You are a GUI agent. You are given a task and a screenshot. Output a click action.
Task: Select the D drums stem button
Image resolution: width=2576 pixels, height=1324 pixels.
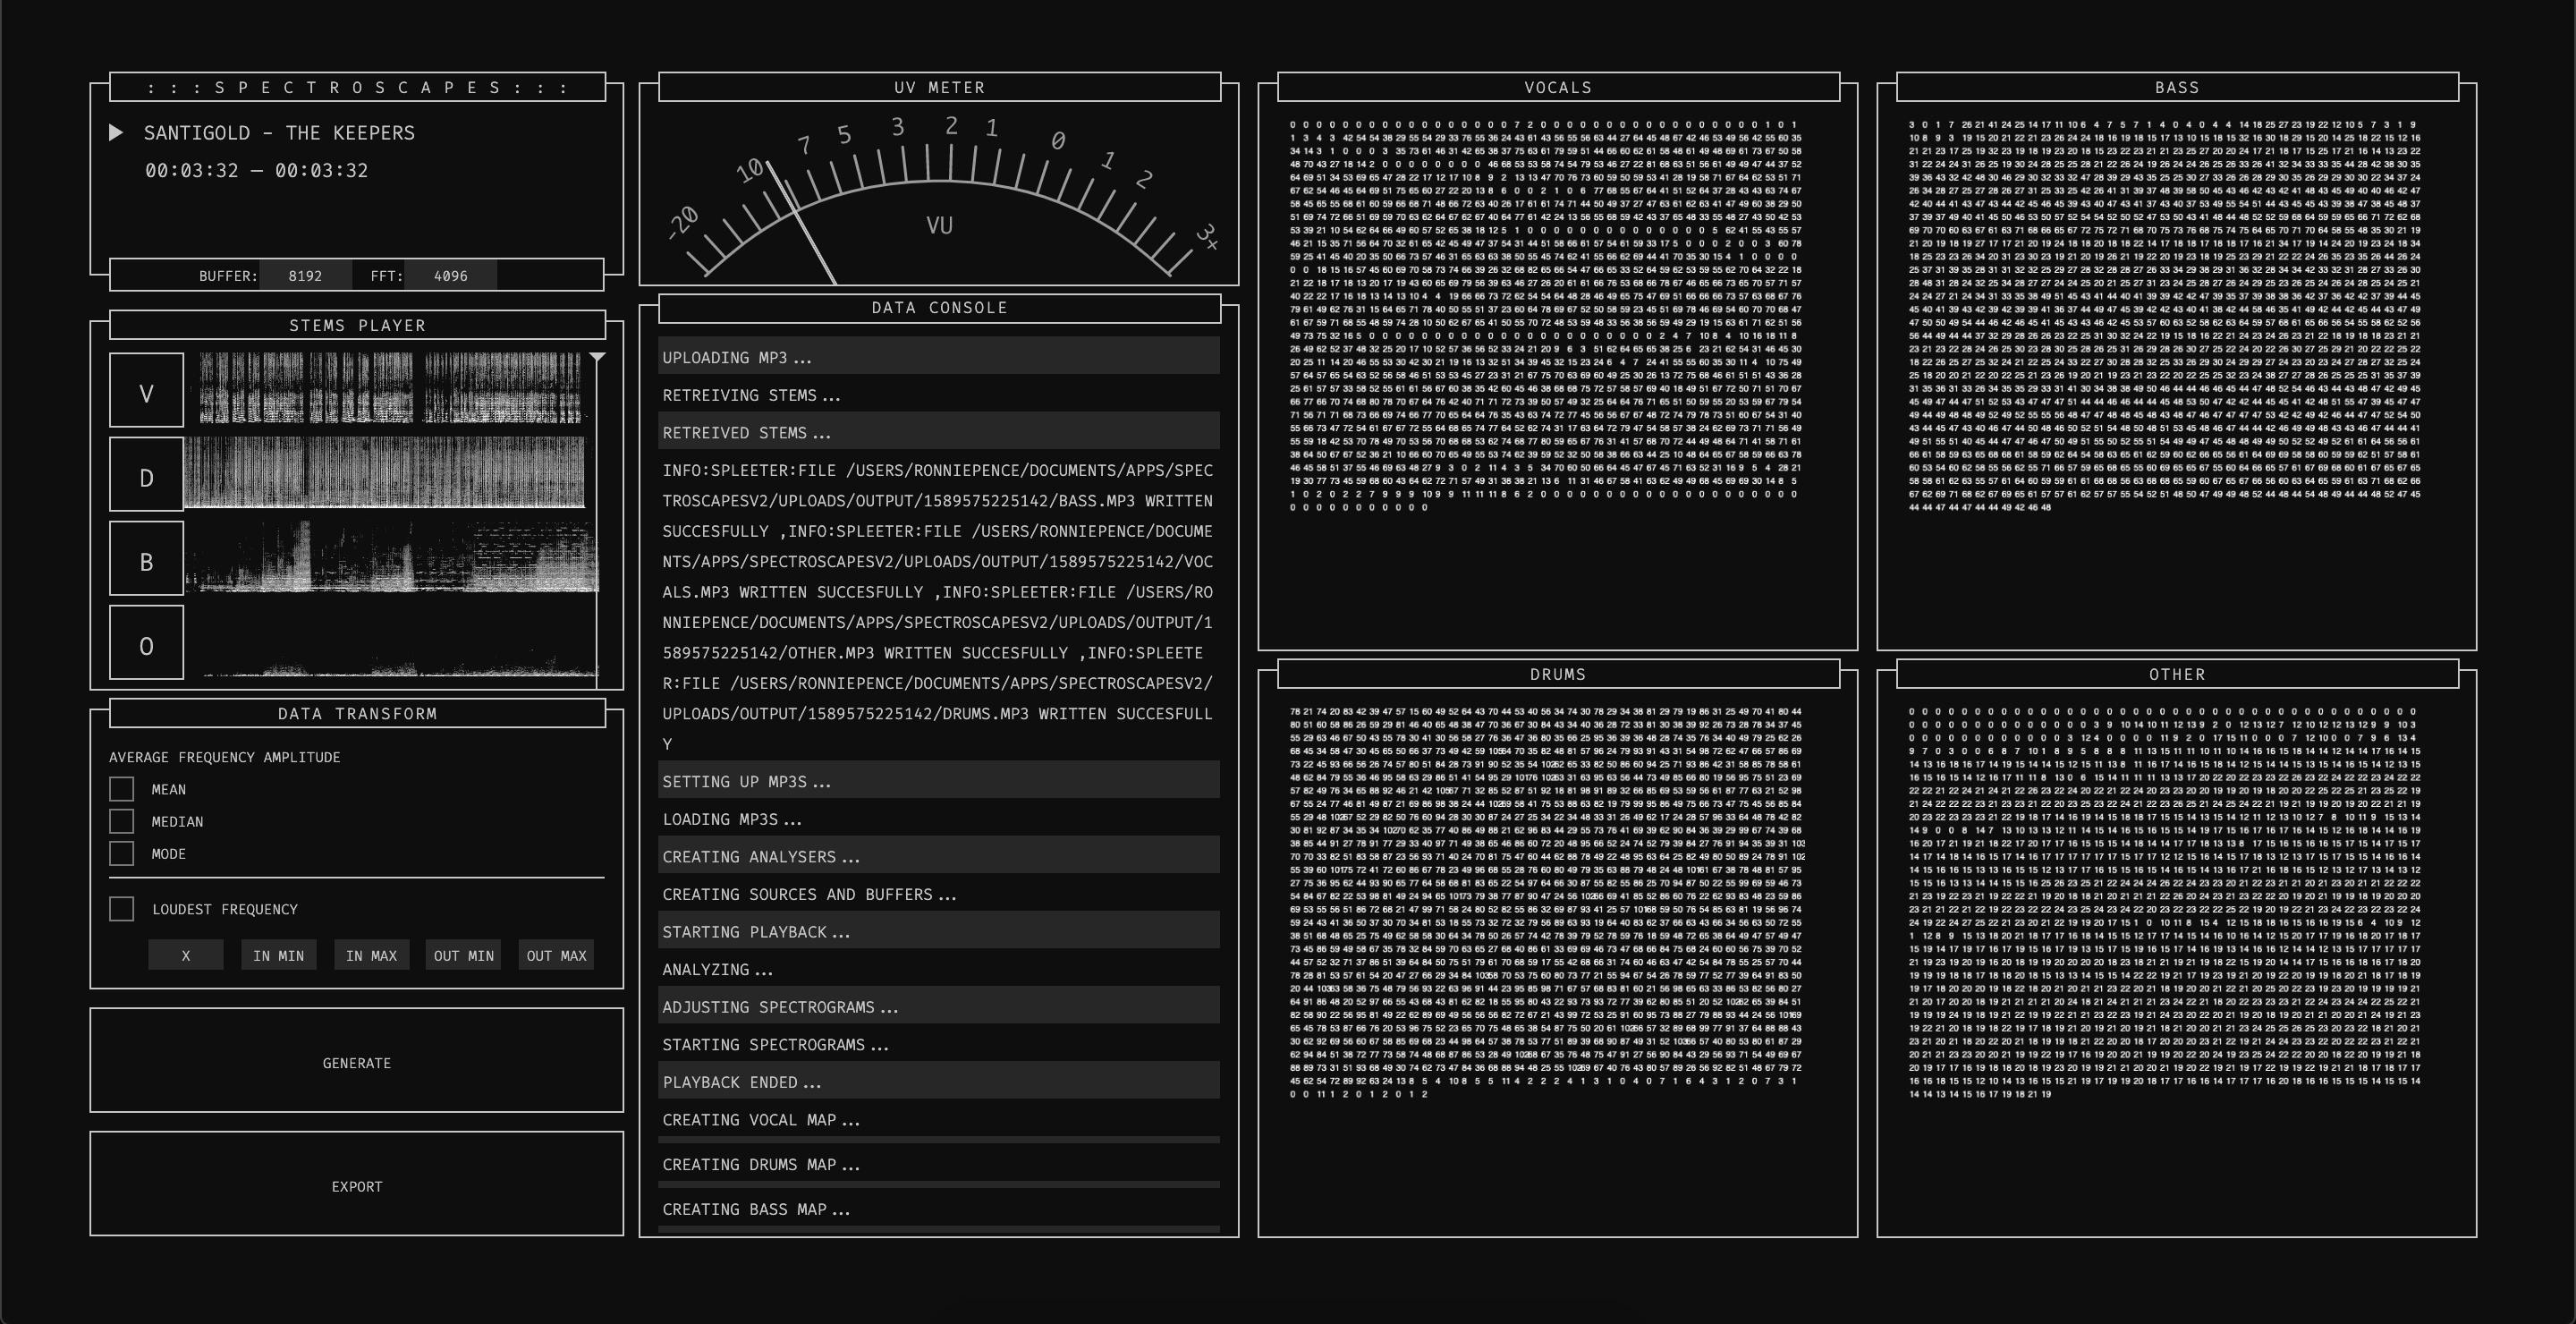pos(146,475)
